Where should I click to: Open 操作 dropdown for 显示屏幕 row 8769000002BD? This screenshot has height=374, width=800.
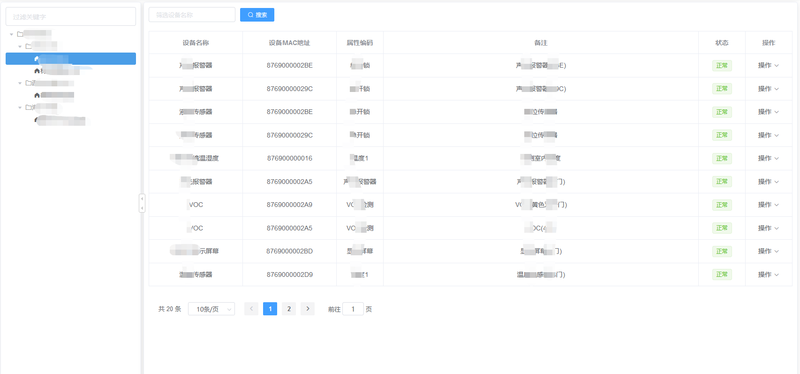768,251
